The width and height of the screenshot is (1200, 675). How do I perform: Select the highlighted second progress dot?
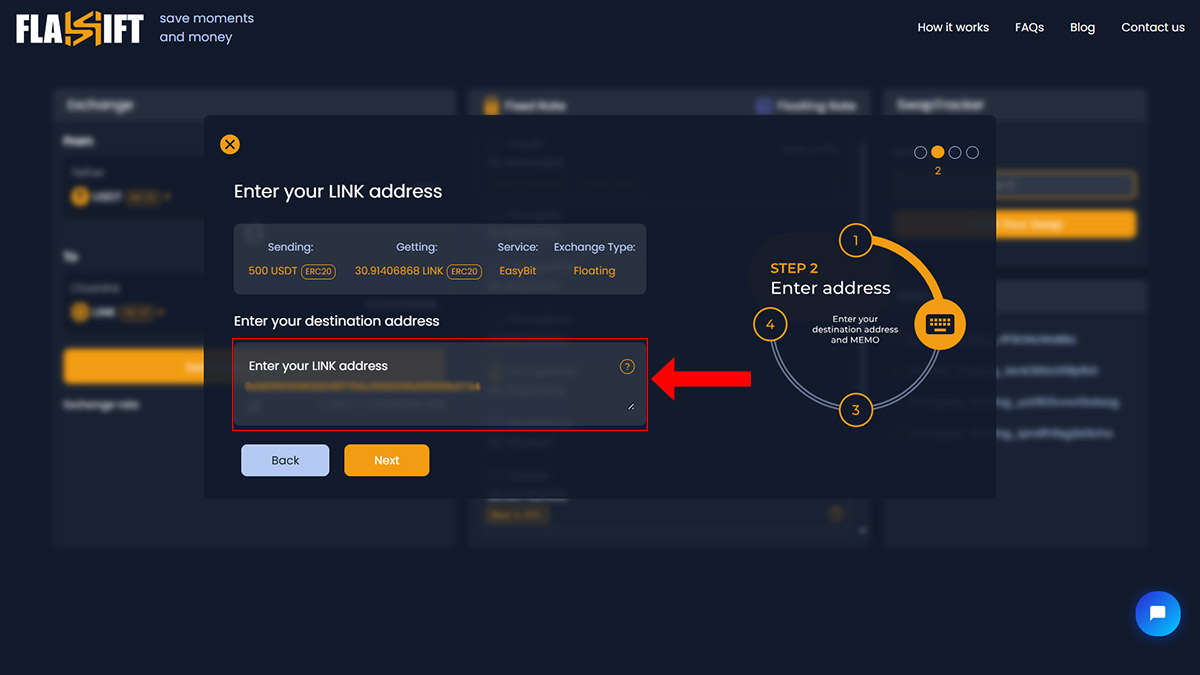click(938, 153)
